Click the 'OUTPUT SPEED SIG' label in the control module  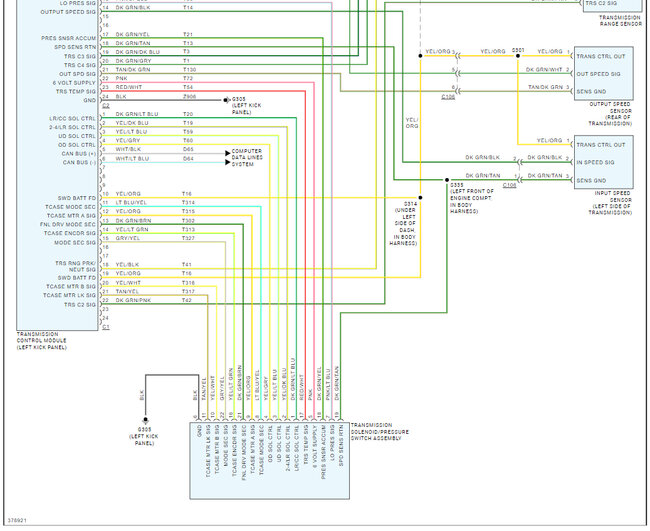click(x=68, y=12)
